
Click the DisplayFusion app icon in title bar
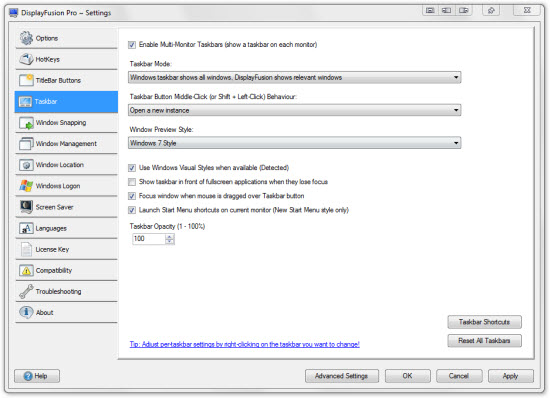(13, 13)
